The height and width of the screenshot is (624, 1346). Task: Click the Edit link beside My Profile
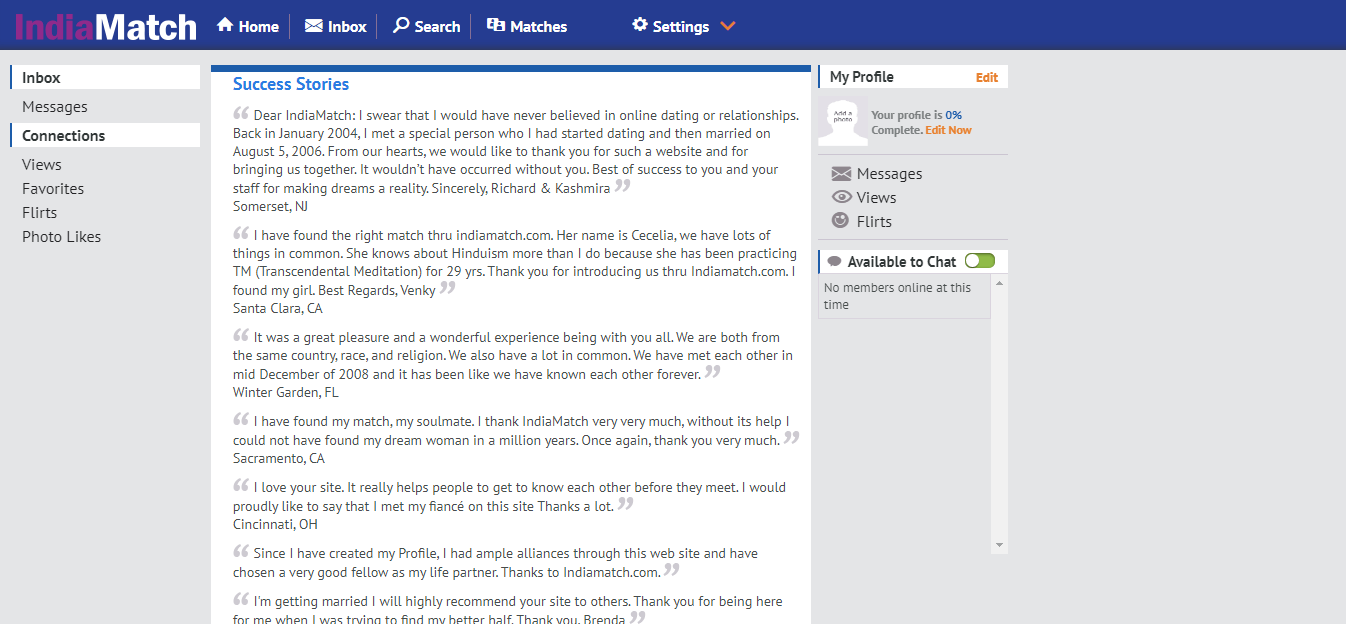click(x=987, y=77)
